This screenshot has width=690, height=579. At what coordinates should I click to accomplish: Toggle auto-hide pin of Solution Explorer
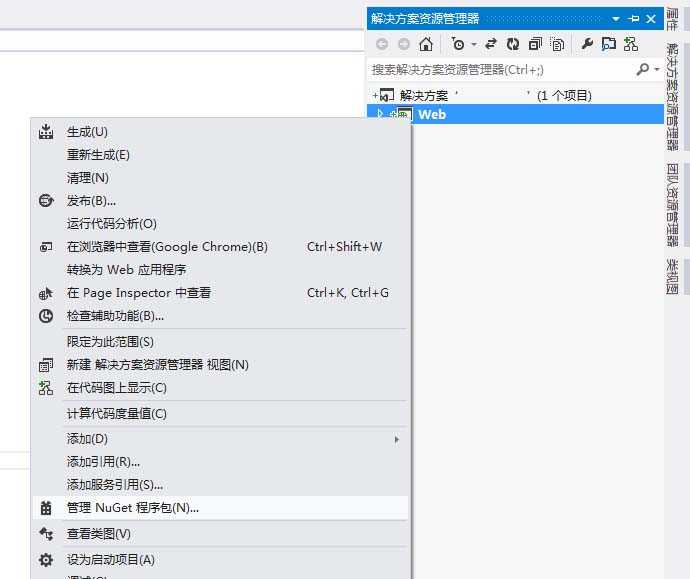[634, 18]
